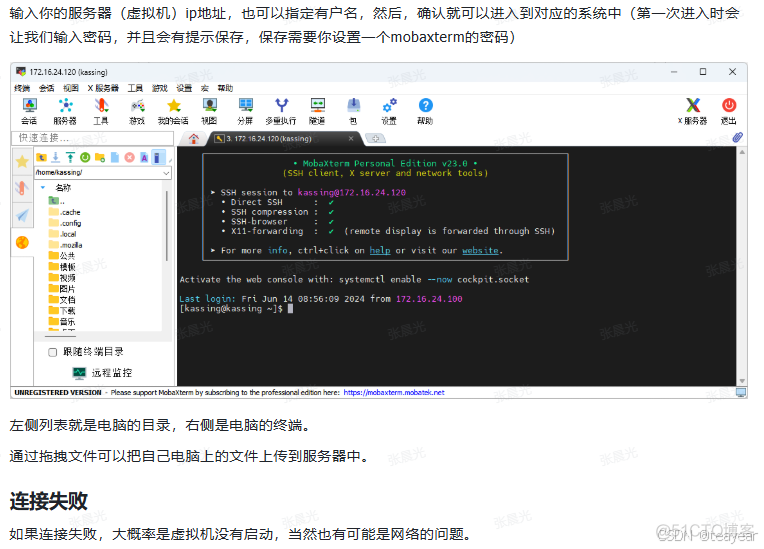The image size is (764, 549).
Task: Expand the /home/kassing/ path dropdown
Action: point(166,172)
